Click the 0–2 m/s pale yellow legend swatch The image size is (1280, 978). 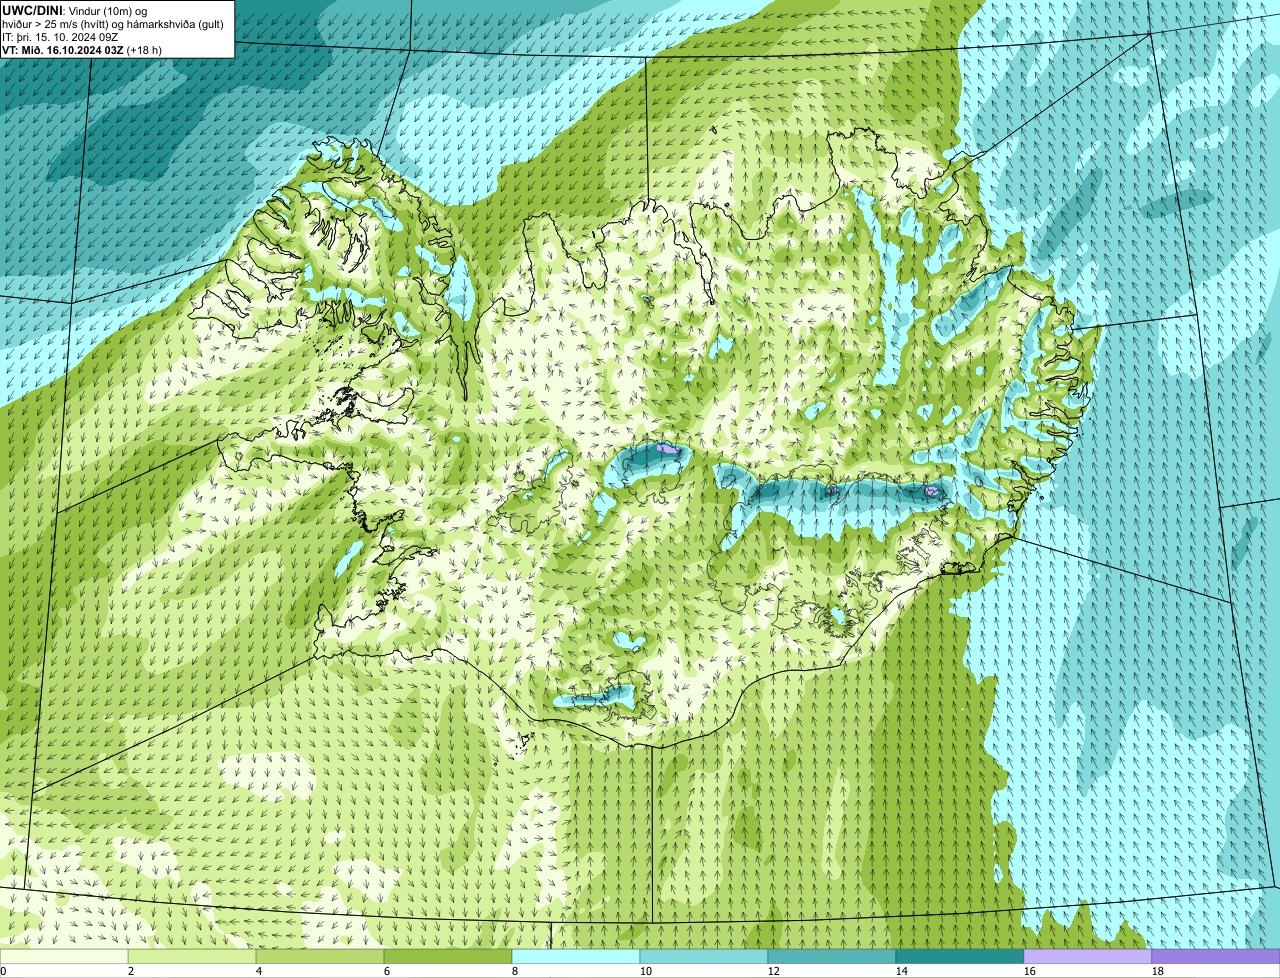(x=64, y=956)
